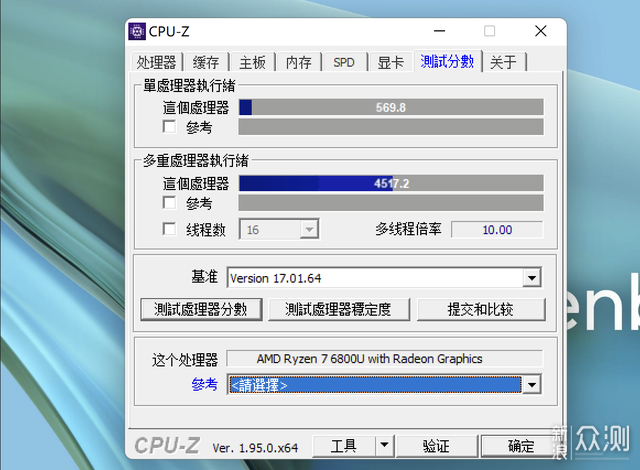This screenshot has height=470, width=640.
Task: Click the 工具 button
Action: click(344, 446)
